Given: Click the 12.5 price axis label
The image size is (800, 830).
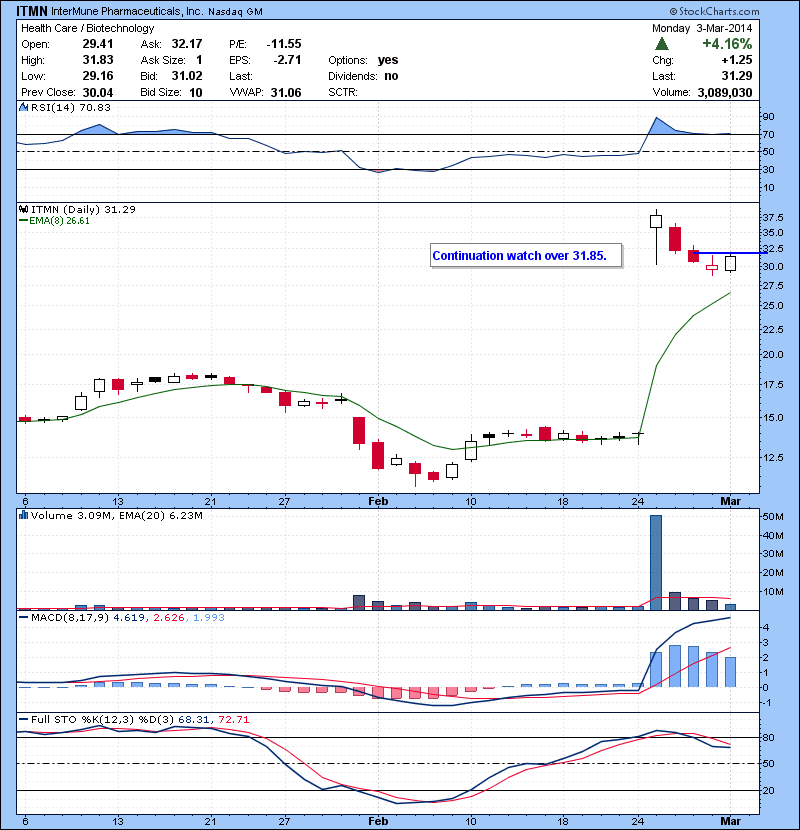Looking at the screenshot, I should (x=773, y=457).
